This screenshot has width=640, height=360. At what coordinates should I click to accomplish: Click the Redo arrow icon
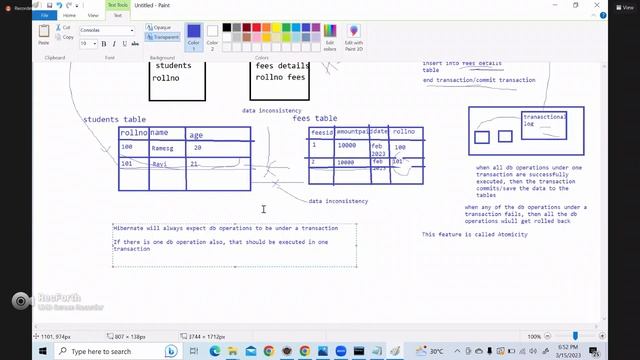(x=69, y=5)
